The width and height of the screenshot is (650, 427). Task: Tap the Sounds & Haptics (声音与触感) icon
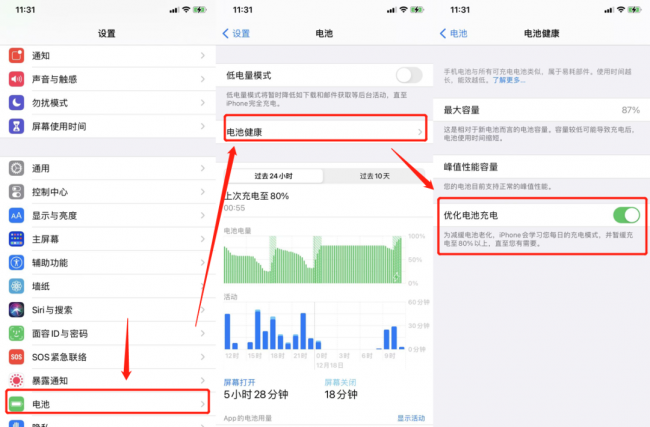pos(17,79)
